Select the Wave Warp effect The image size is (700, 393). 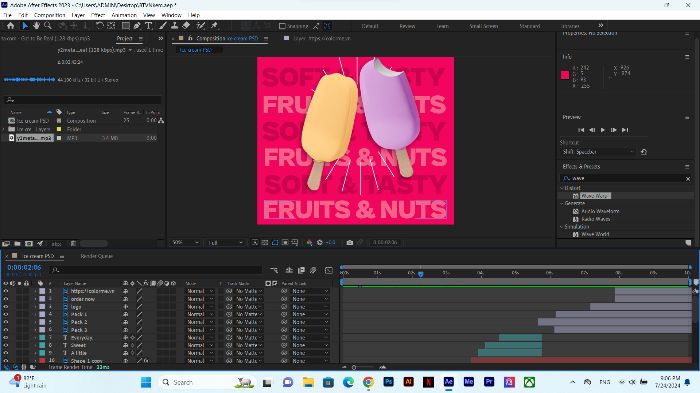tap(595, 196)
